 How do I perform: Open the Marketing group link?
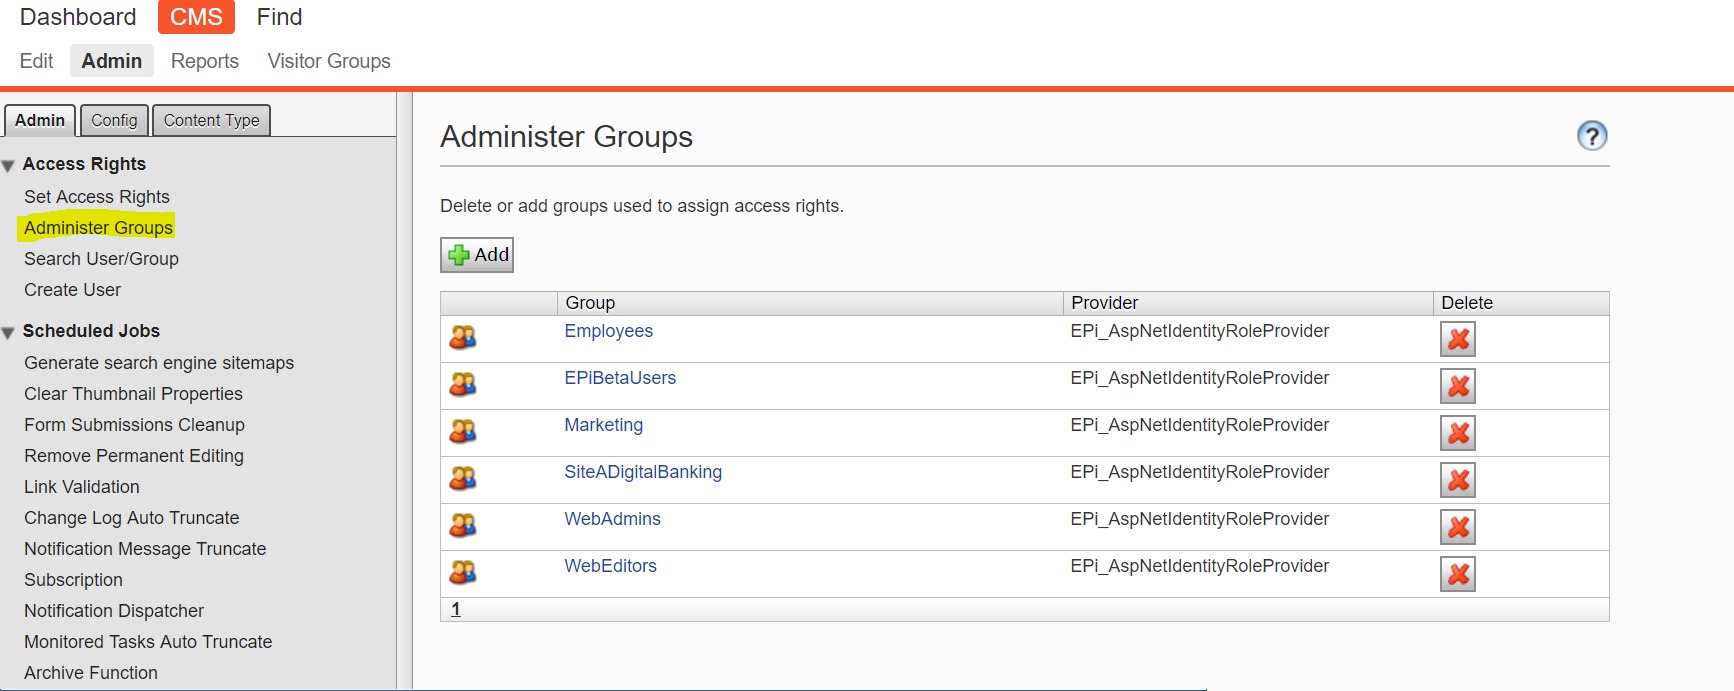pos(603,425)
